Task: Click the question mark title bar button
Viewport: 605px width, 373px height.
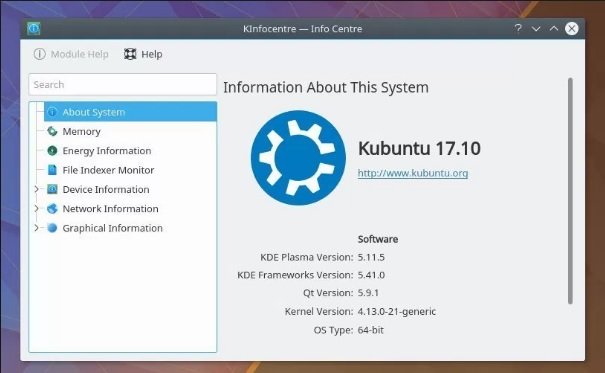Action: 518,29
